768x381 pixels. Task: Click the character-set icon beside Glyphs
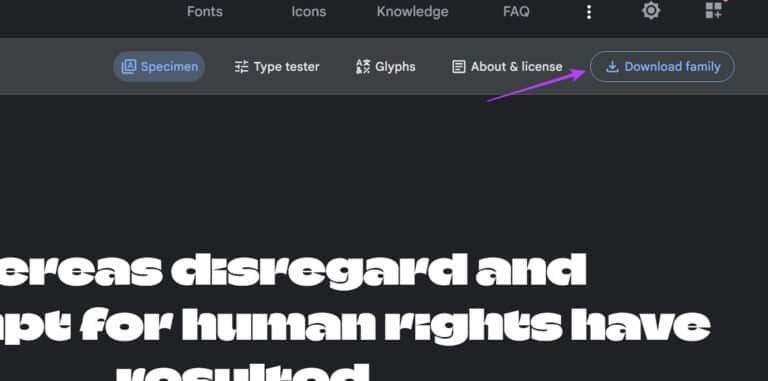(x=363, y=67)
